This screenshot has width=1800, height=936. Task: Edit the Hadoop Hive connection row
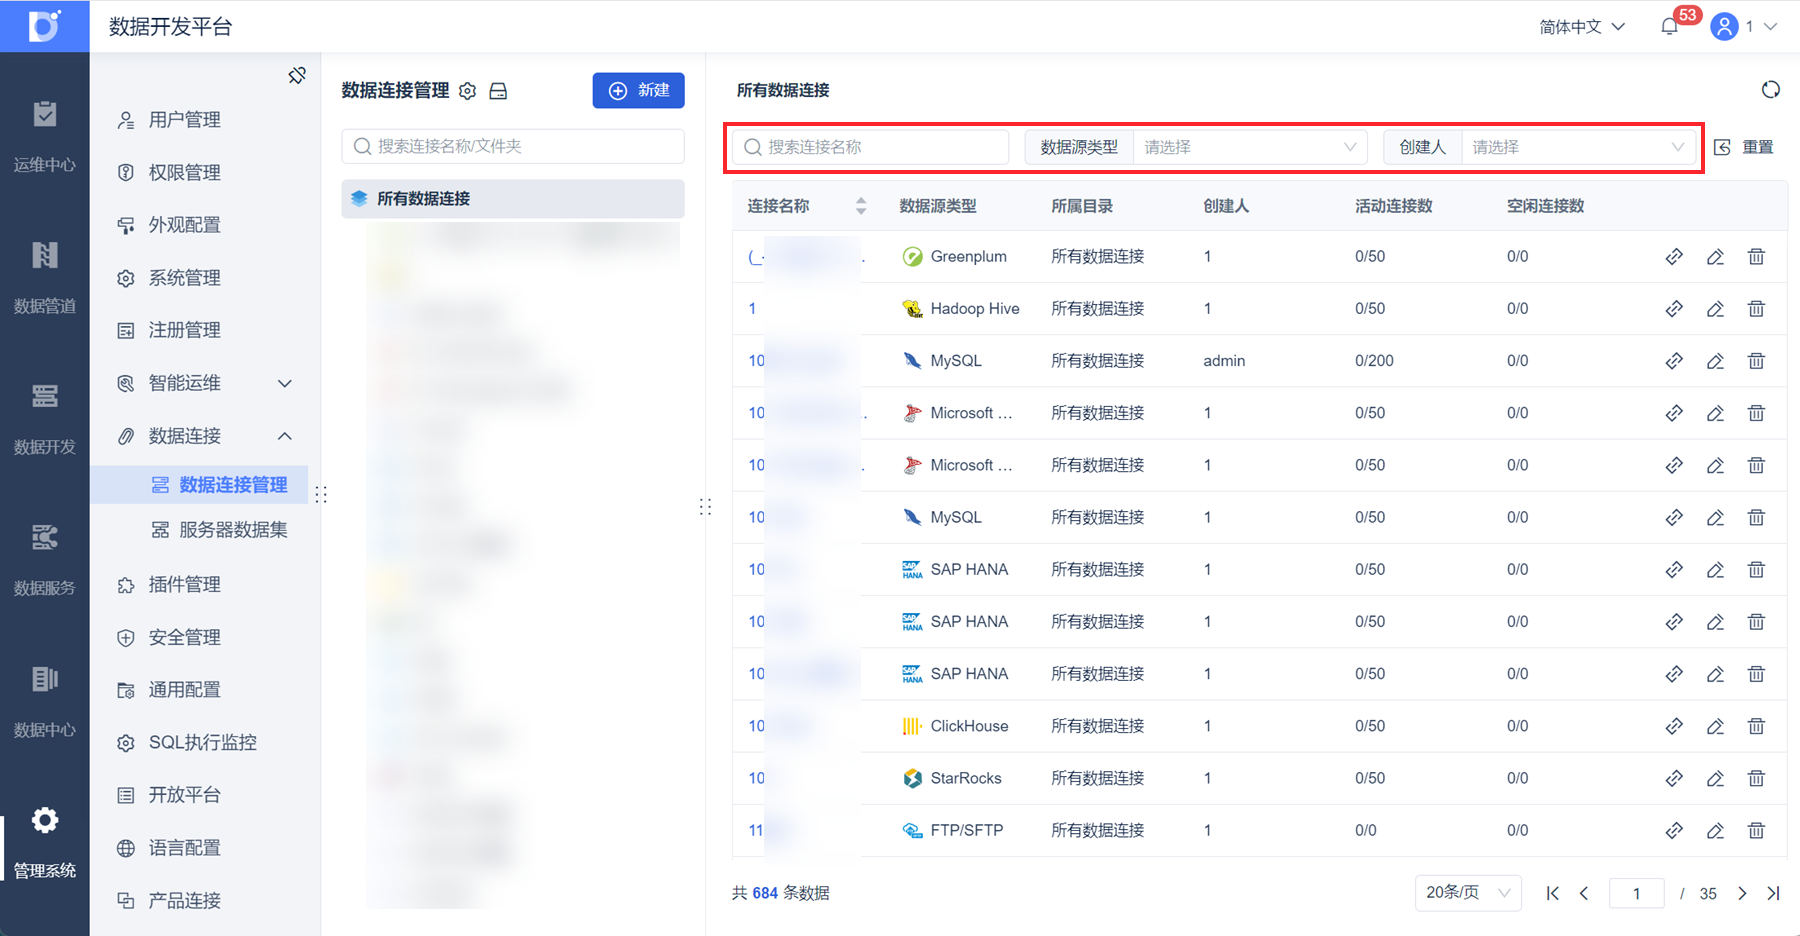click(x=1715, y=309)
